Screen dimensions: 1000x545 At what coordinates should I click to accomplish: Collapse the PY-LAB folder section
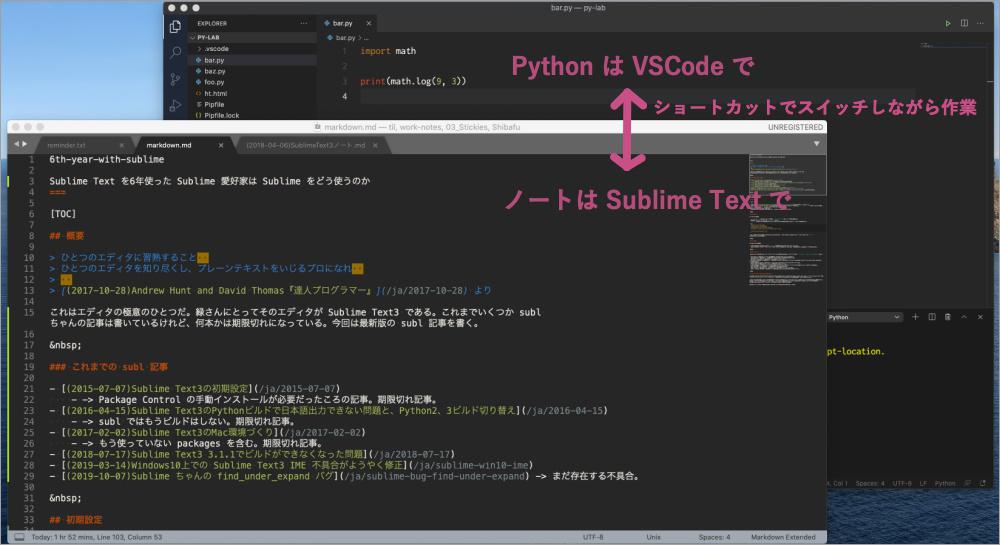[x=252, y=38]
